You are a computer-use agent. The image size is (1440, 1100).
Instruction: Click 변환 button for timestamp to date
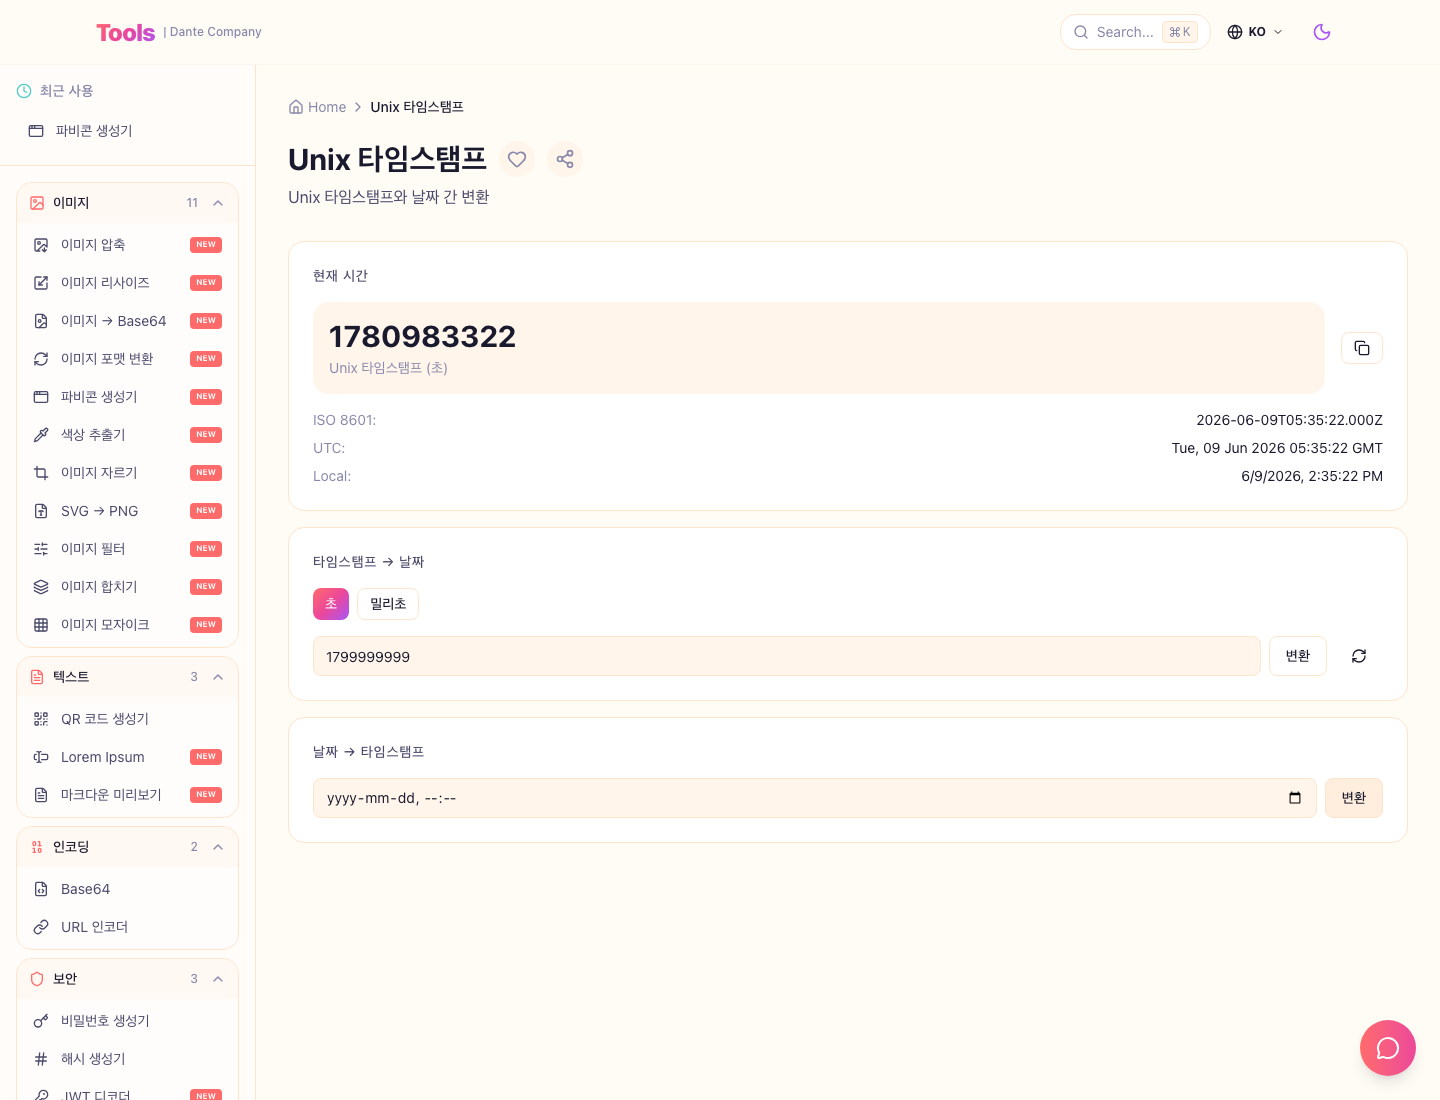point(1298,656)
